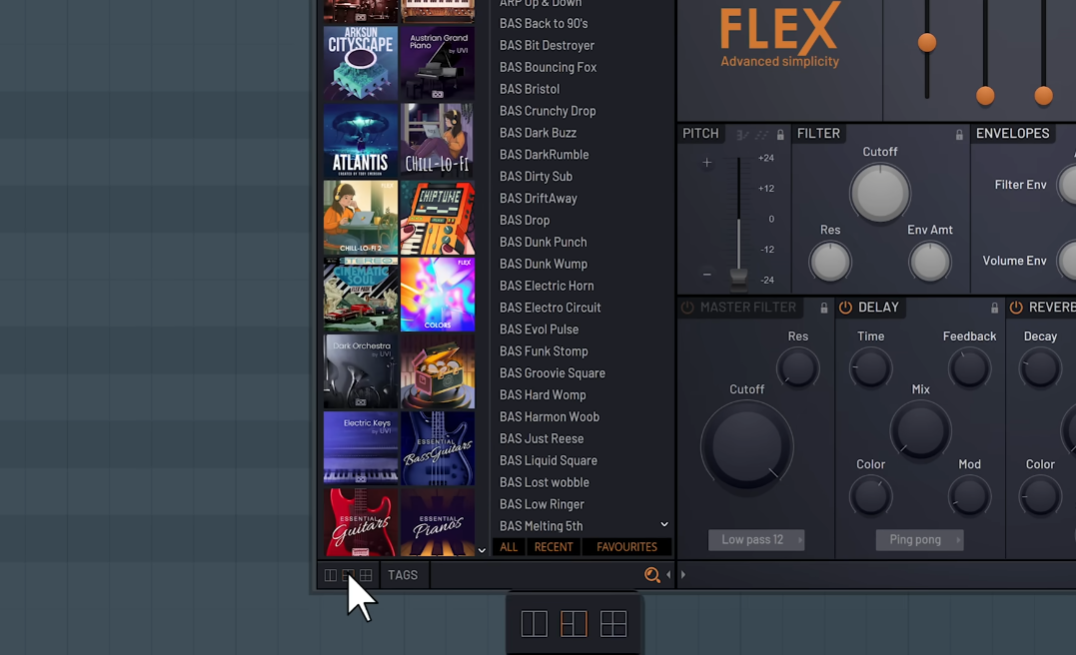Select preset BAS Bouncing Fox
Image resolution: width=1076 pixels, height=655 pixels.
click(x=548, y=67)
